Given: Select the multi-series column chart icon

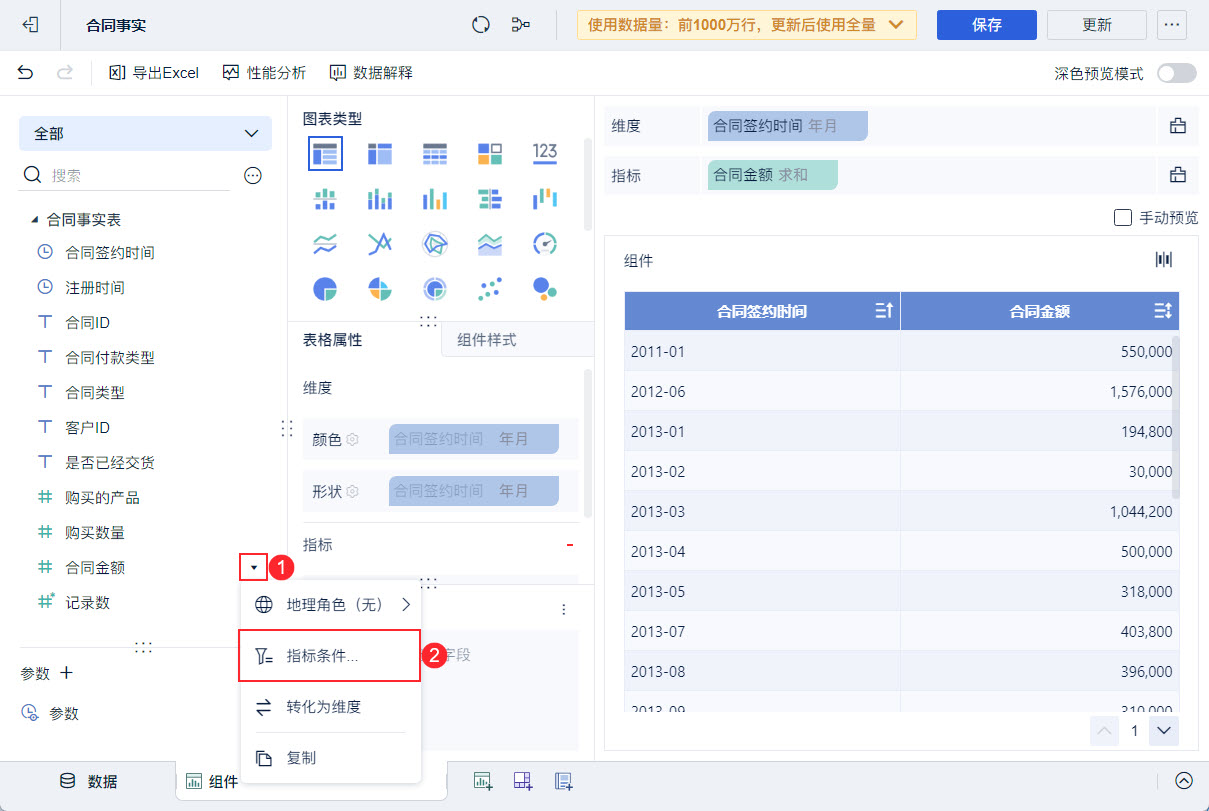Looking at the screenshot, I should coord(434,198).
